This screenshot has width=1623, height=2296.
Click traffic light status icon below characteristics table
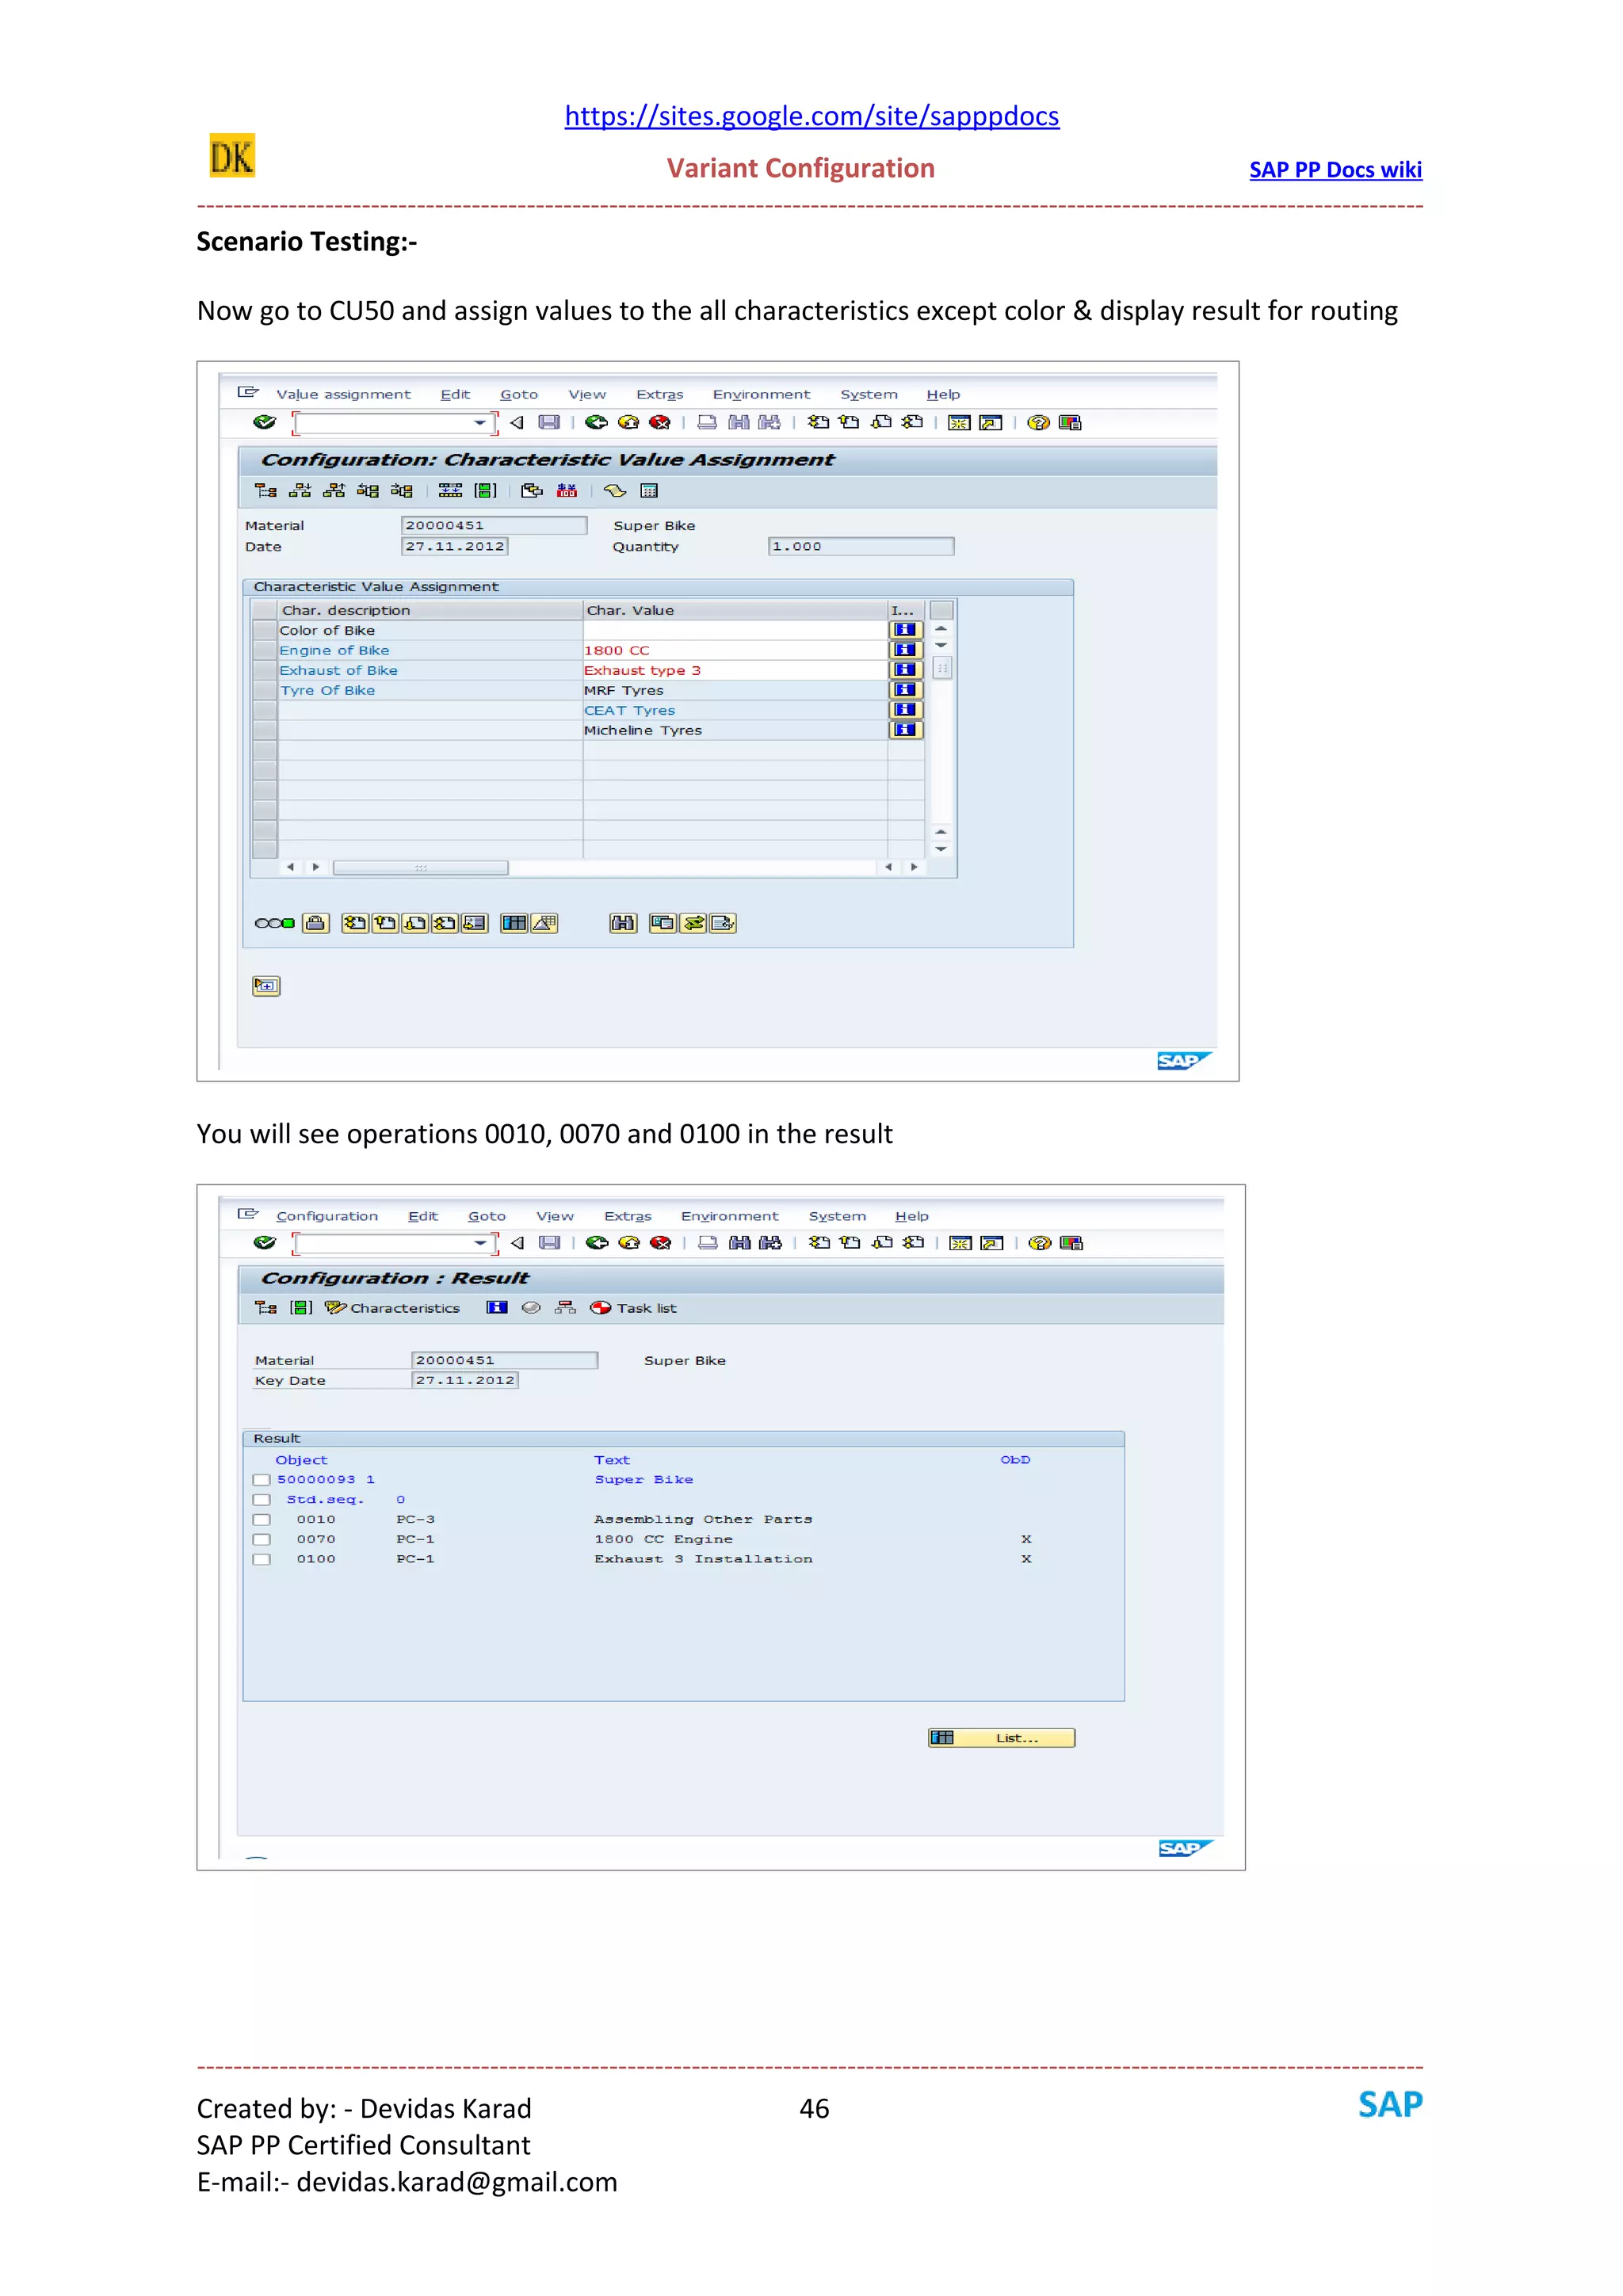click(x=274, y=924)
